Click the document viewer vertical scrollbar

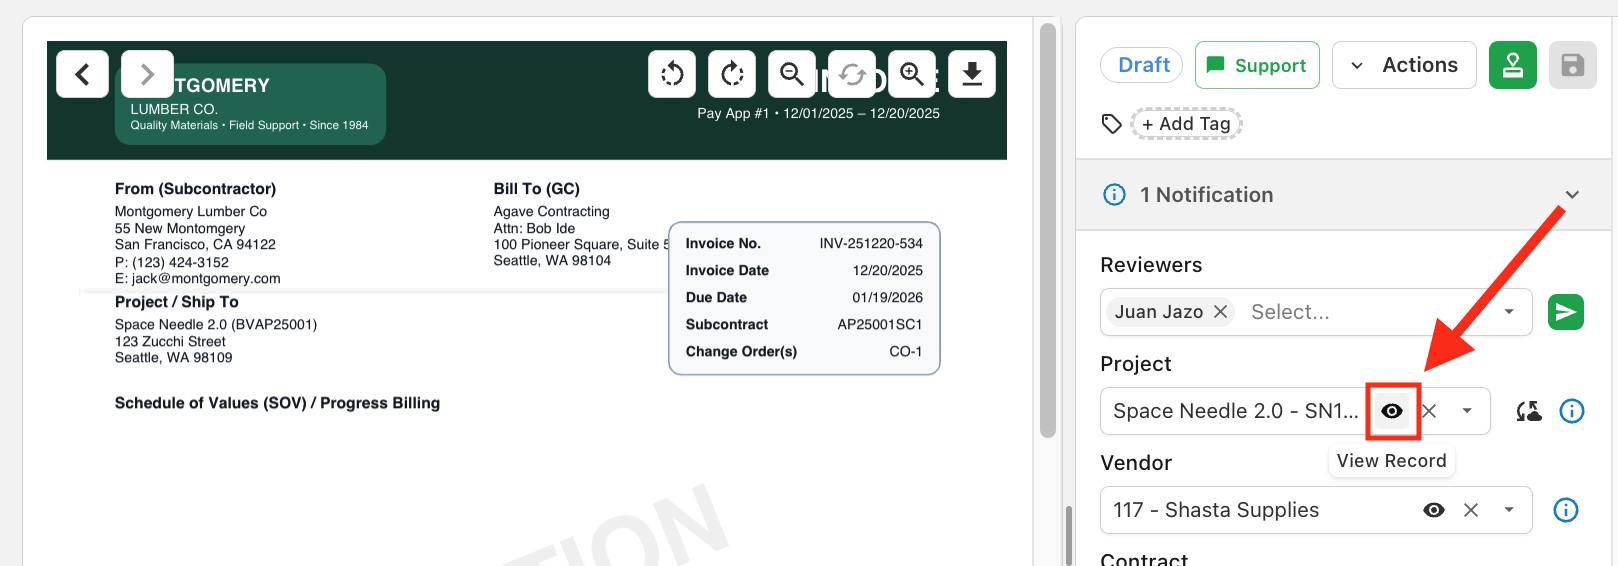[1048, 230]
